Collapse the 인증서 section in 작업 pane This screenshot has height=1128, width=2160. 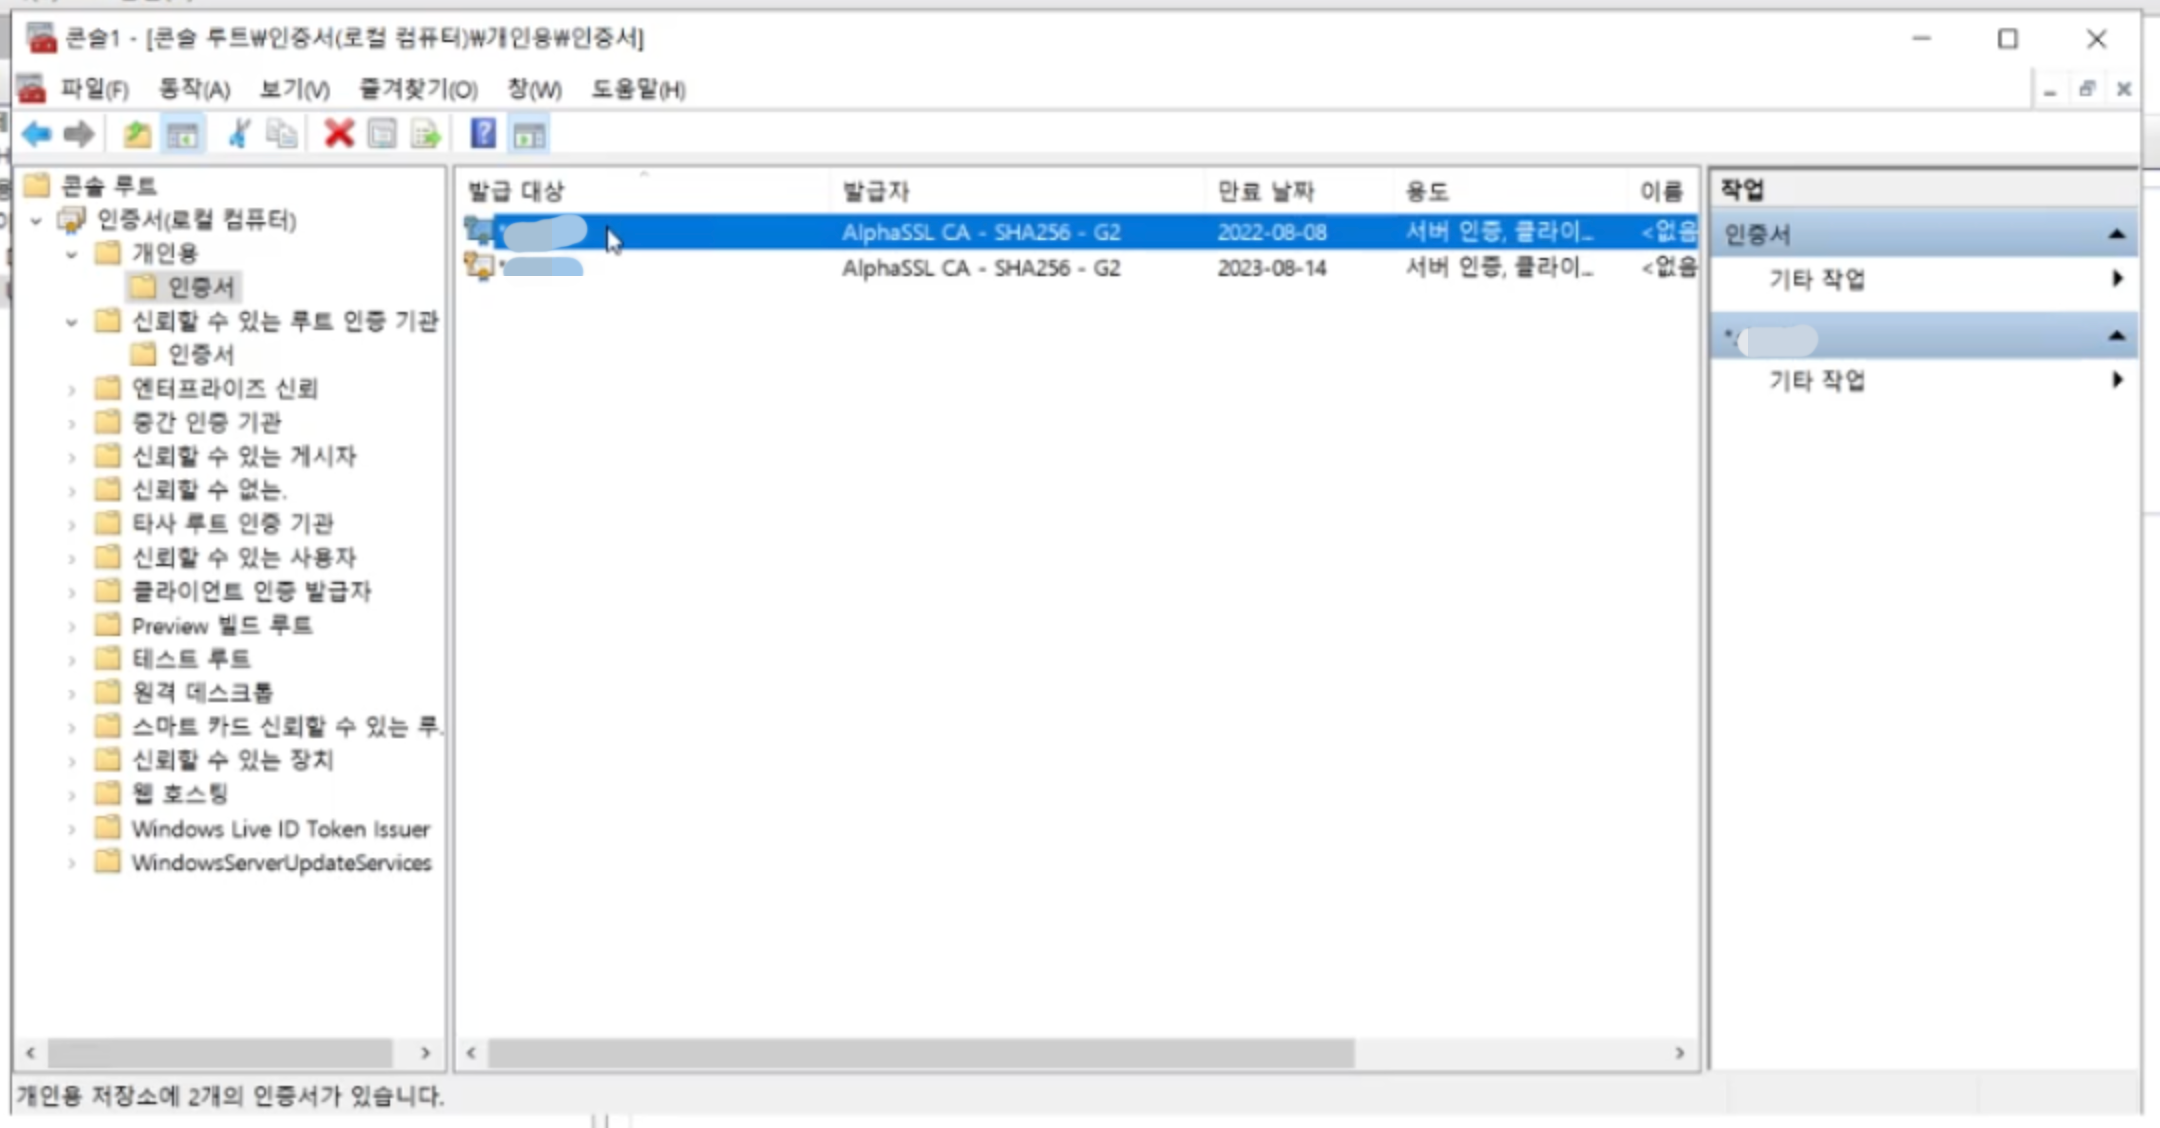pos(2116,235)
